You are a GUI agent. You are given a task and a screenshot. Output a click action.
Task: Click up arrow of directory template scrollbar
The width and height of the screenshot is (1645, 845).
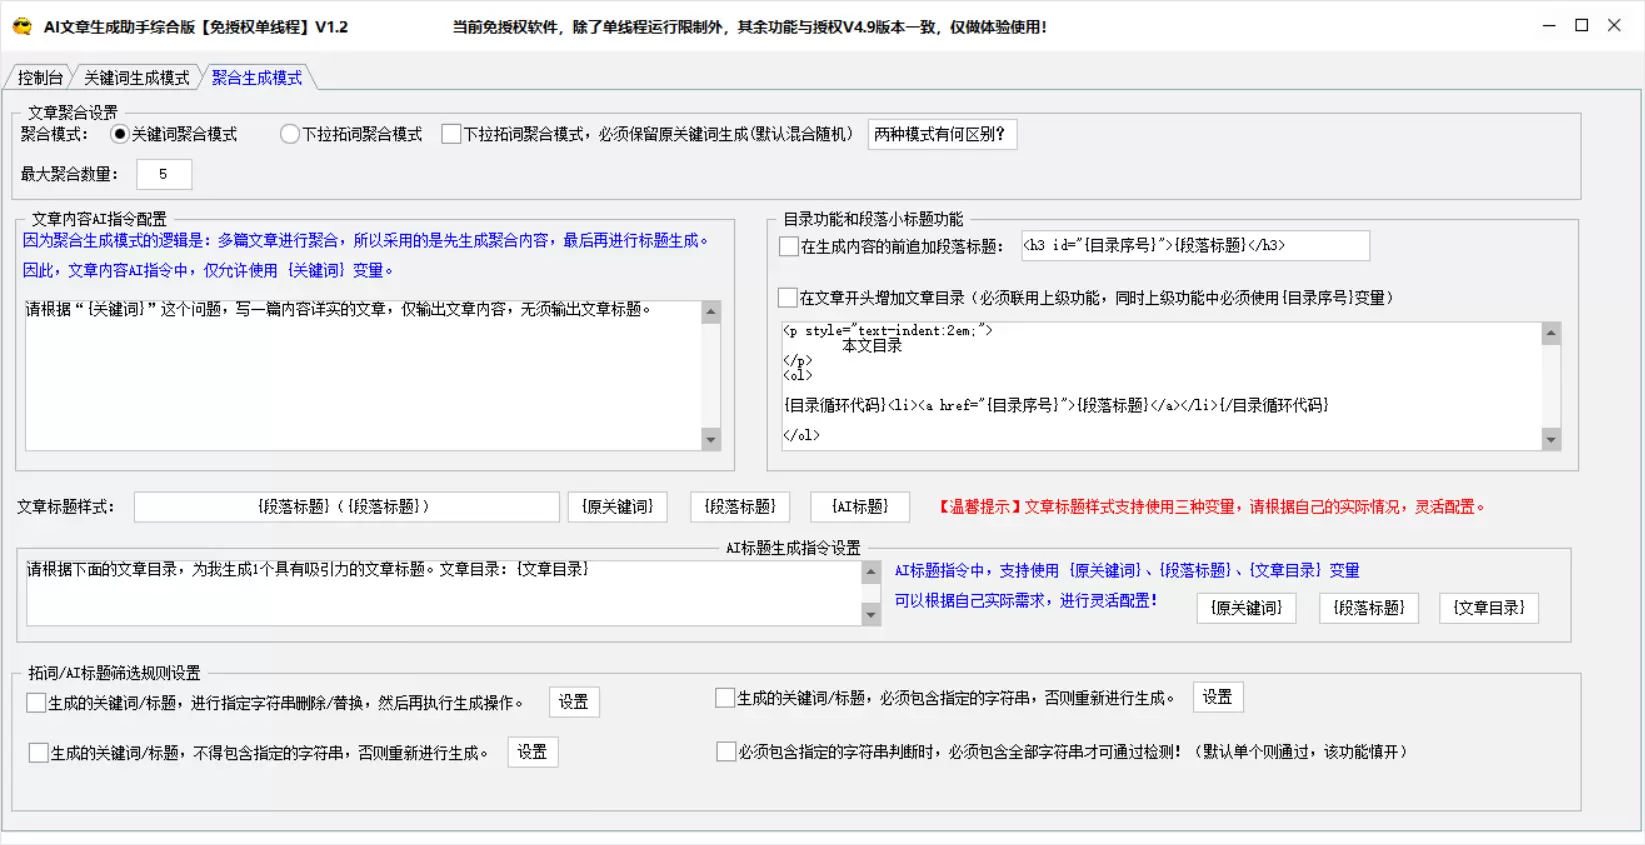click(1551, 333)
